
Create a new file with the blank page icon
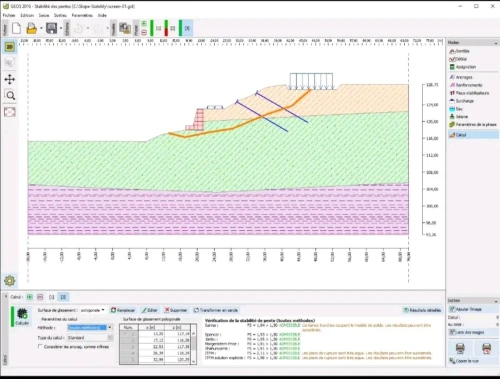pos(16,28)
